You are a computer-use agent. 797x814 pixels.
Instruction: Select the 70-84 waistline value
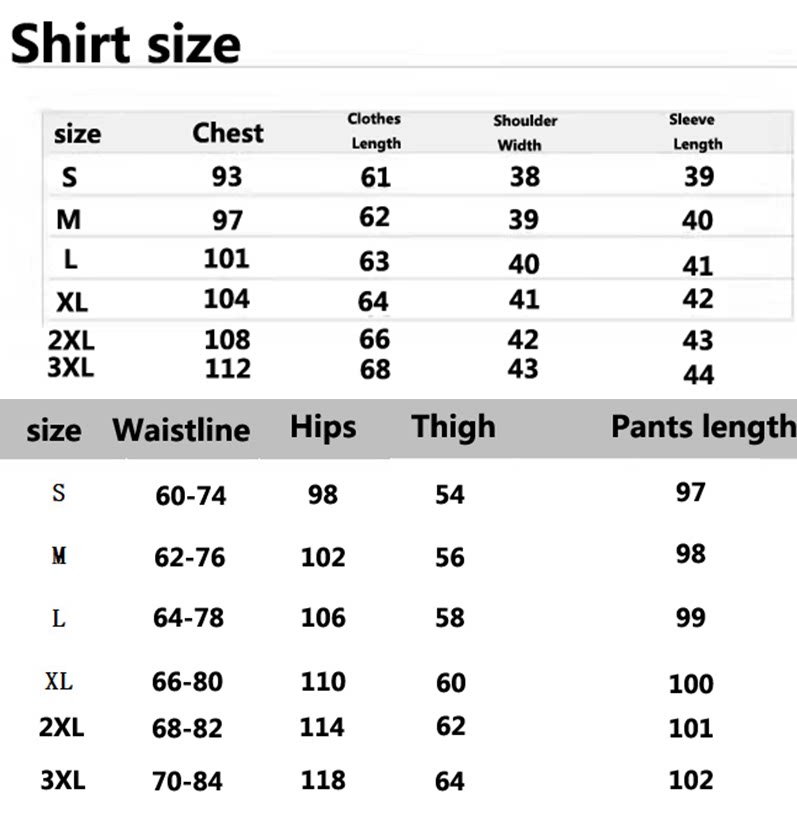tap(187, 781)
